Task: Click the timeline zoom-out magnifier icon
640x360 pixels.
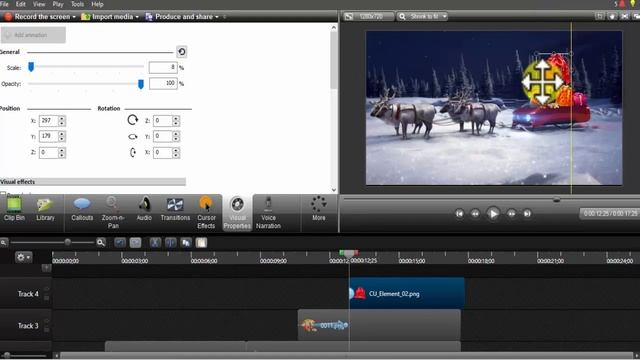Action: click(4, 242)
